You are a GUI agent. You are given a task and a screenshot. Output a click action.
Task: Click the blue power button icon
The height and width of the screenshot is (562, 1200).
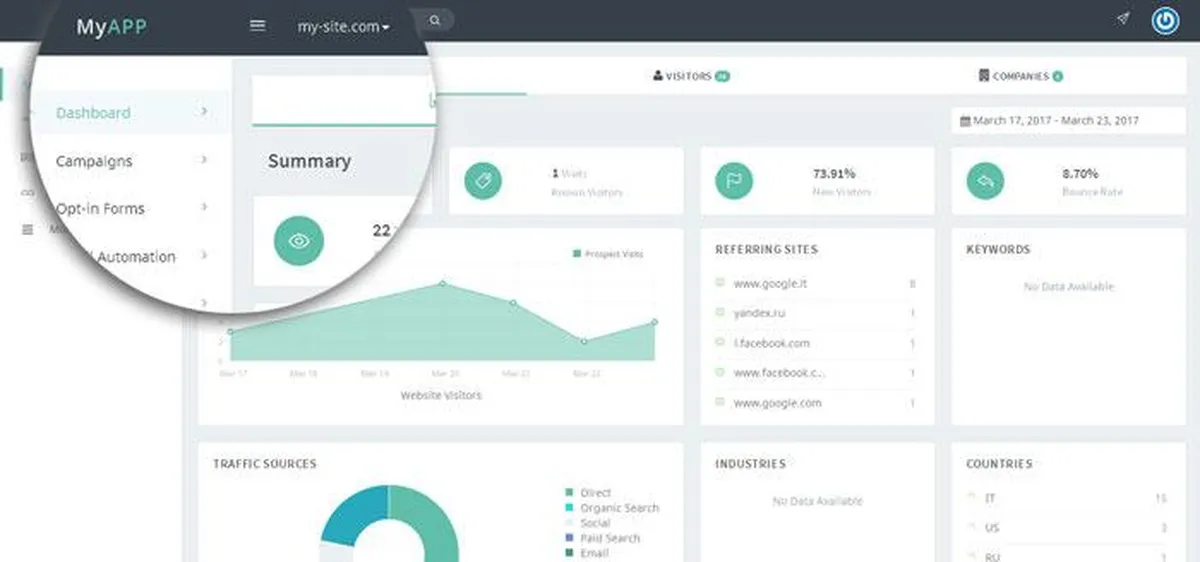(1165, 21)
